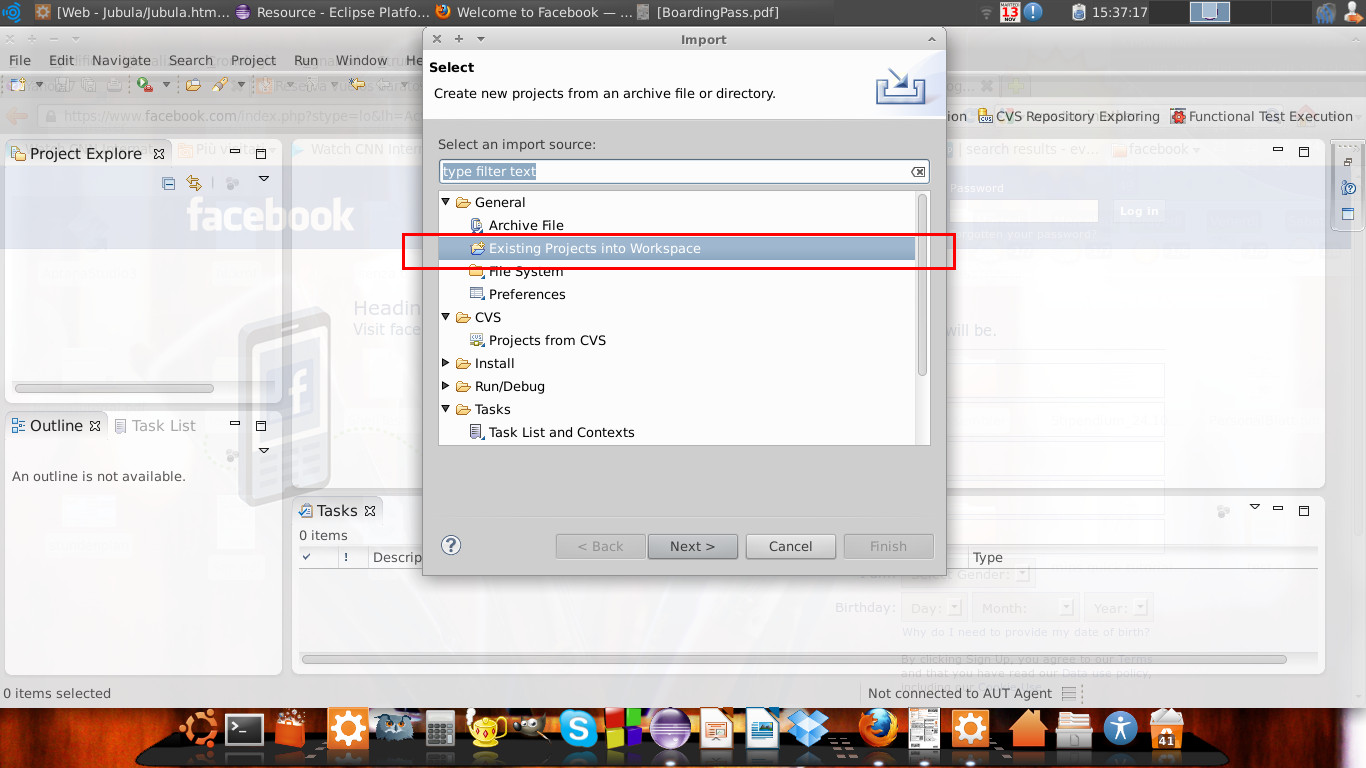The height and width of the screenshot is (768, 1366).
Task: Launch Firefox from the dock
Action: tap(878, 729)
